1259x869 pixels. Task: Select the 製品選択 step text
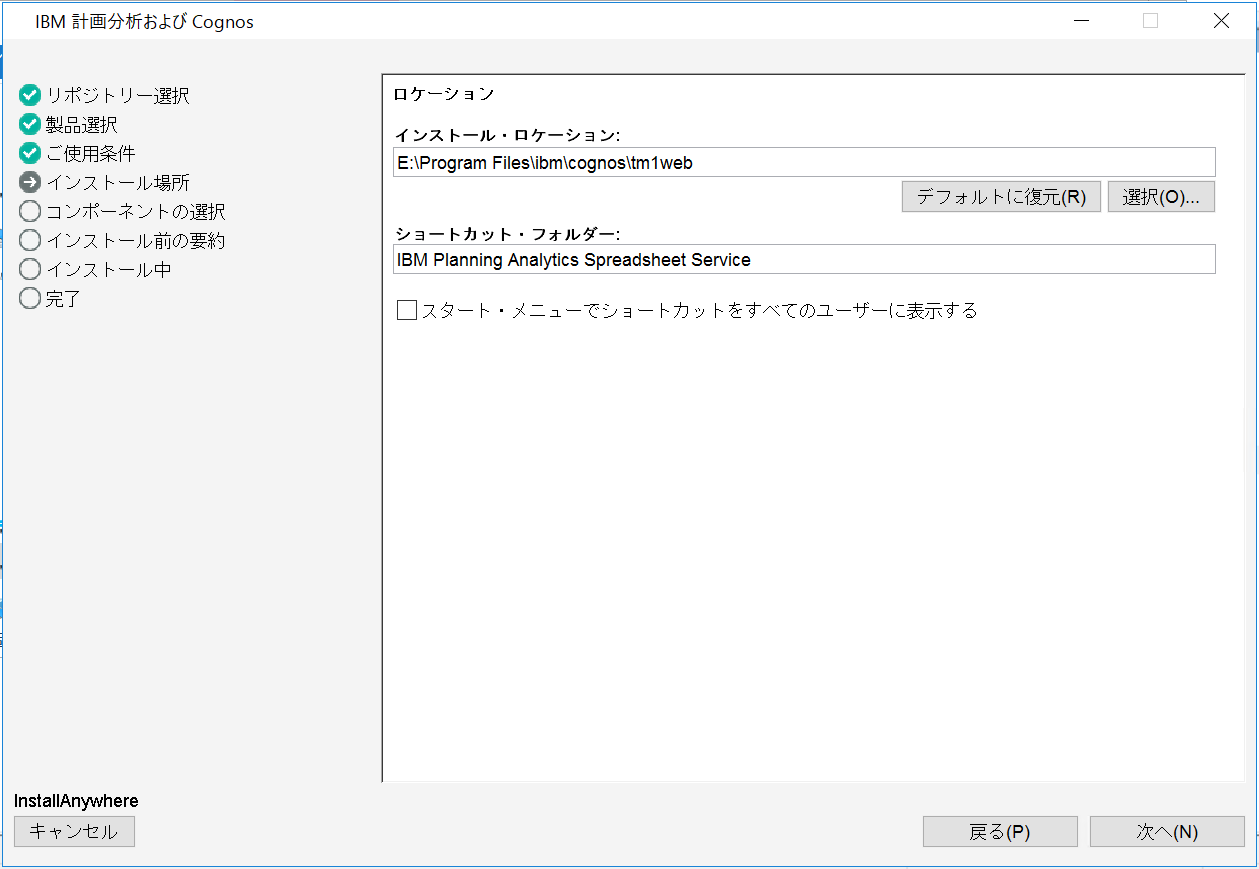point(82,125)
